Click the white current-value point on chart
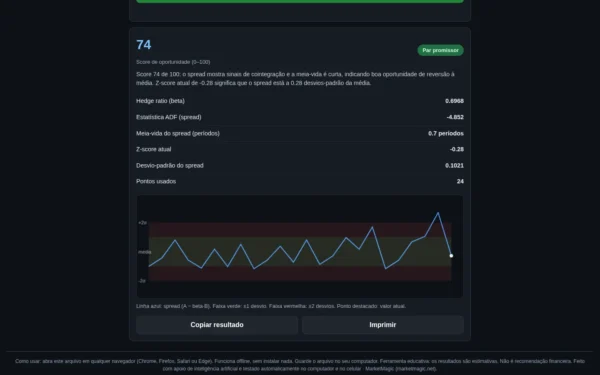Image resolution: width=600 pixels, height=375 pixels. (x=451, y=256)
